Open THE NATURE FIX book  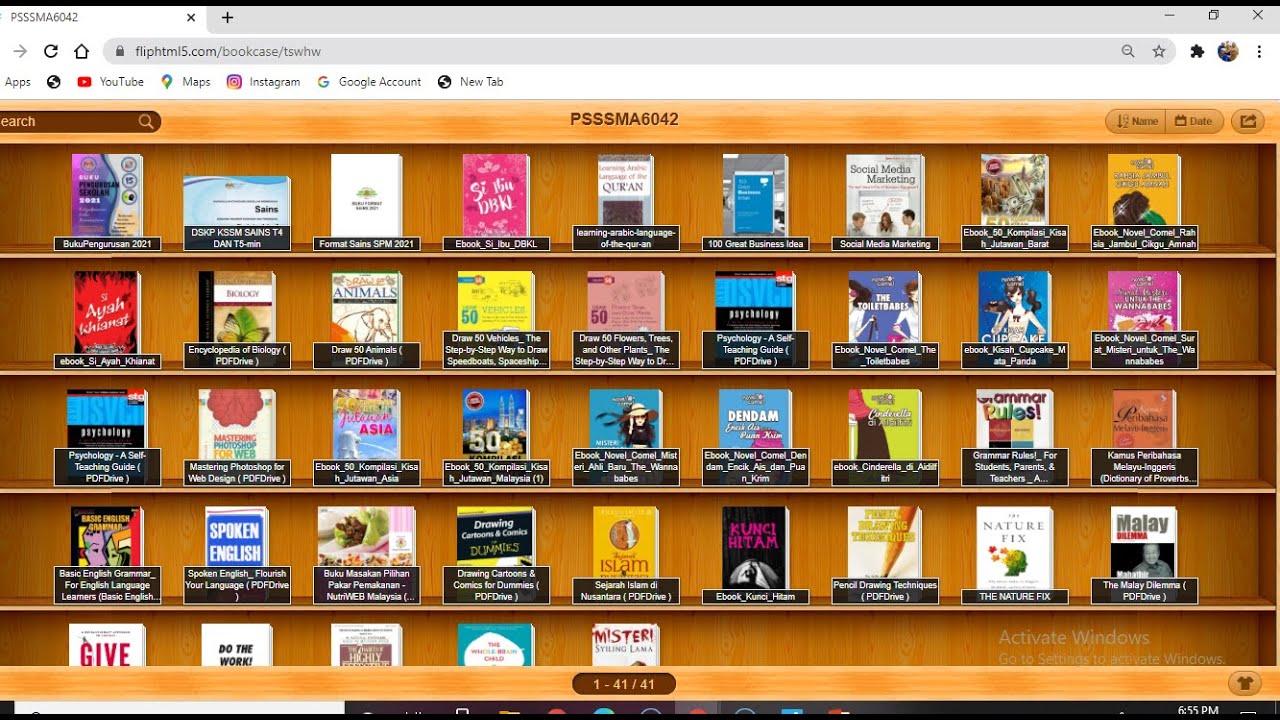coord(1015,555)
